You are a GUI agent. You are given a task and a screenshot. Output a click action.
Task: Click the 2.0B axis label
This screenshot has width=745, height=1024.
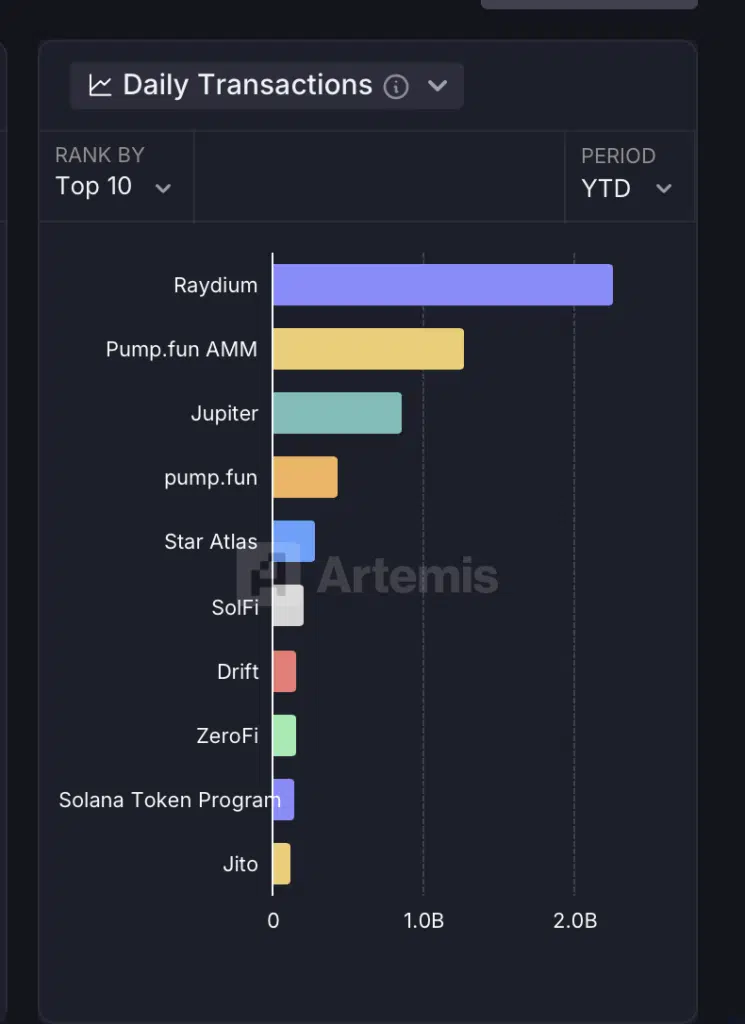pos(573,921)
